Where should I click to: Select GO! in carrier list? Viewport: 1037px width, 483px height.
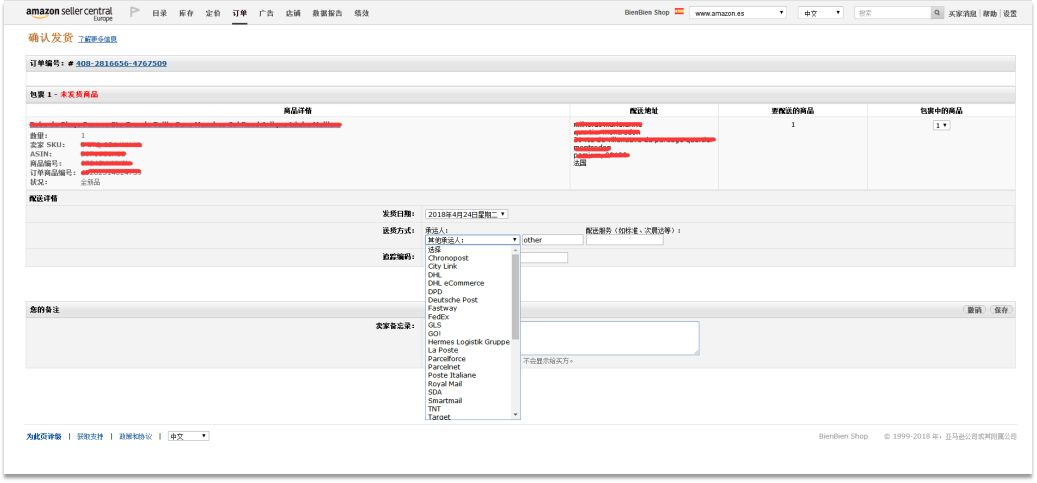pyautogui.click(x=435, y=333)
